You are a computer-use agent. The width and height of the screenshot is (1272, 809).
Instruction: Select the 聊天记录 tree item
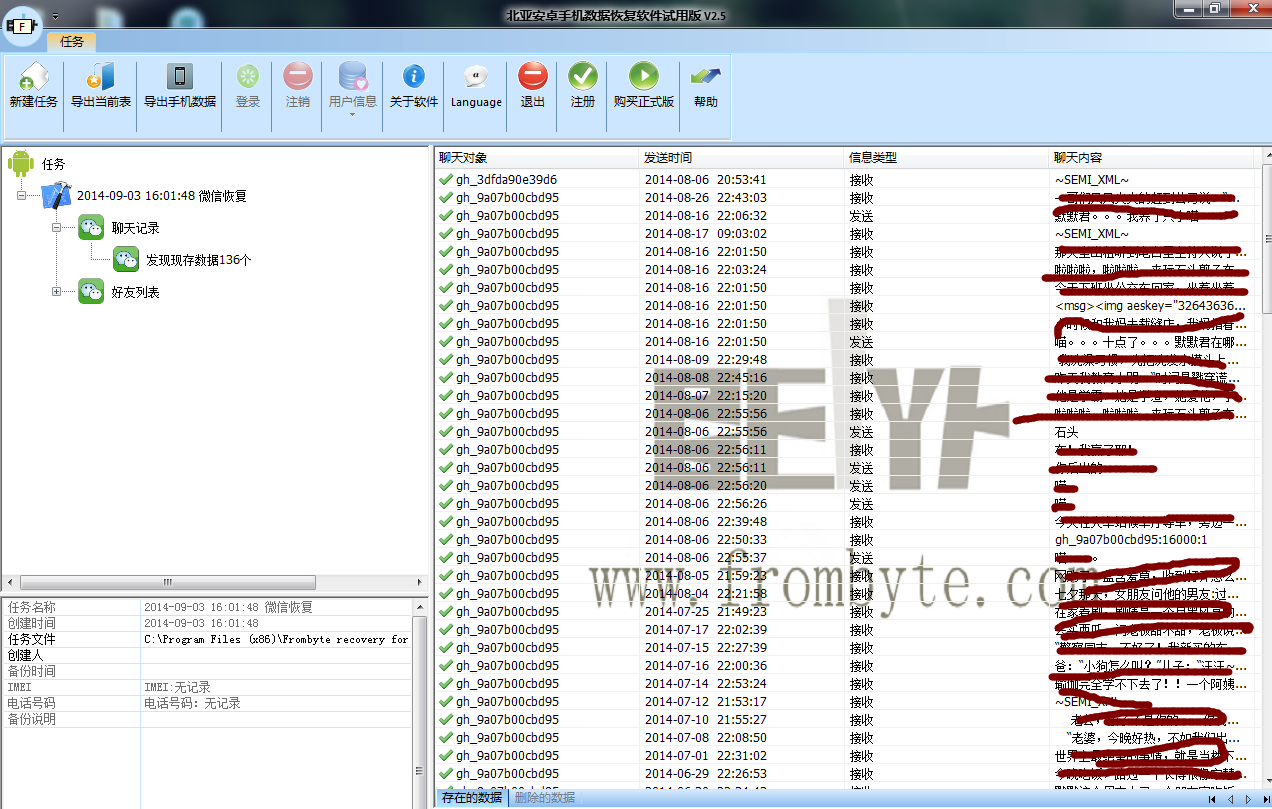pyautogui.click(x=135, y=228)
